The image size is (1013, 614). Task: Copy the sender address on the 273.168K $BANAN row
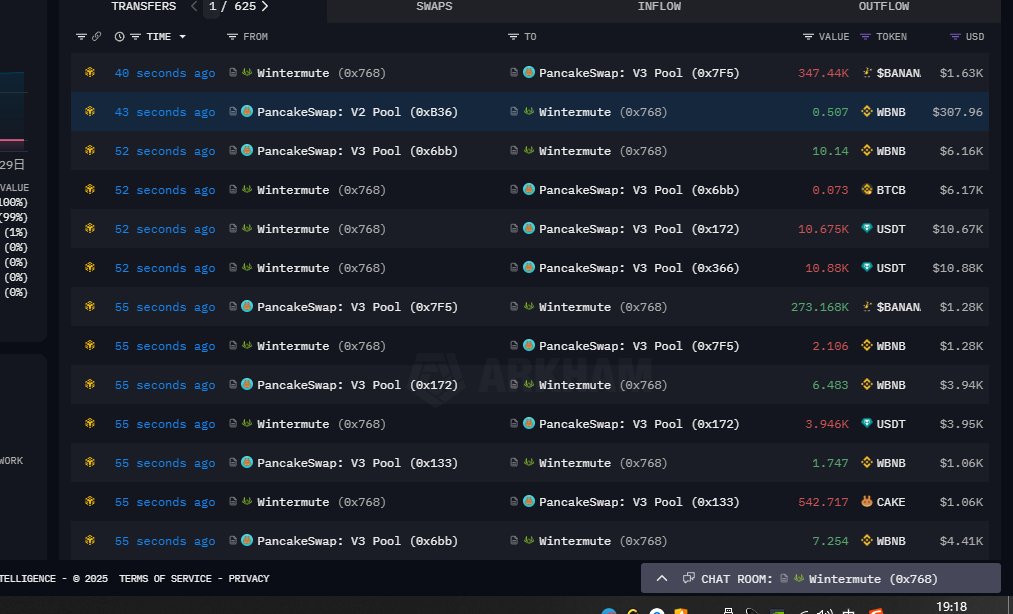[x=233, y=306]
